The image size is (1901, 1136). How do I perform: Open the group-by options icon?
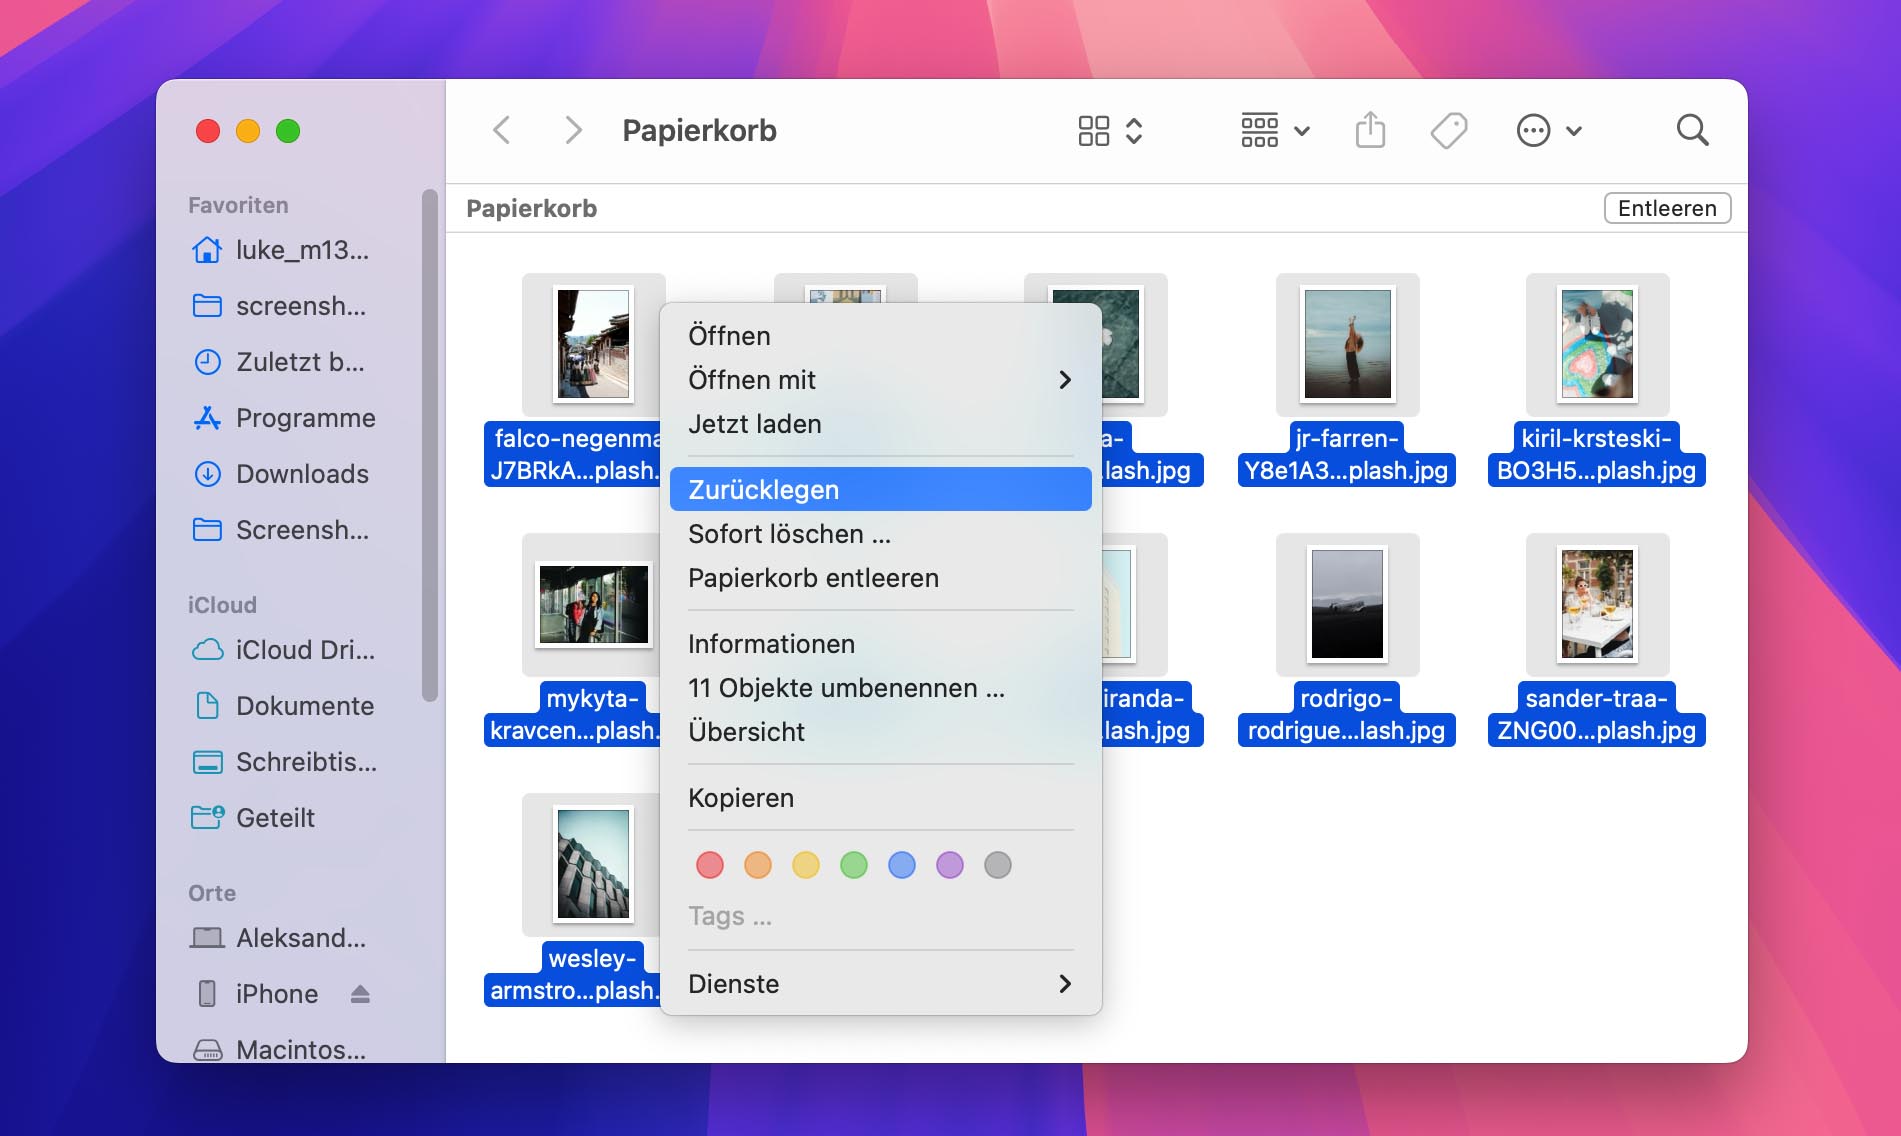point(1259,131)
